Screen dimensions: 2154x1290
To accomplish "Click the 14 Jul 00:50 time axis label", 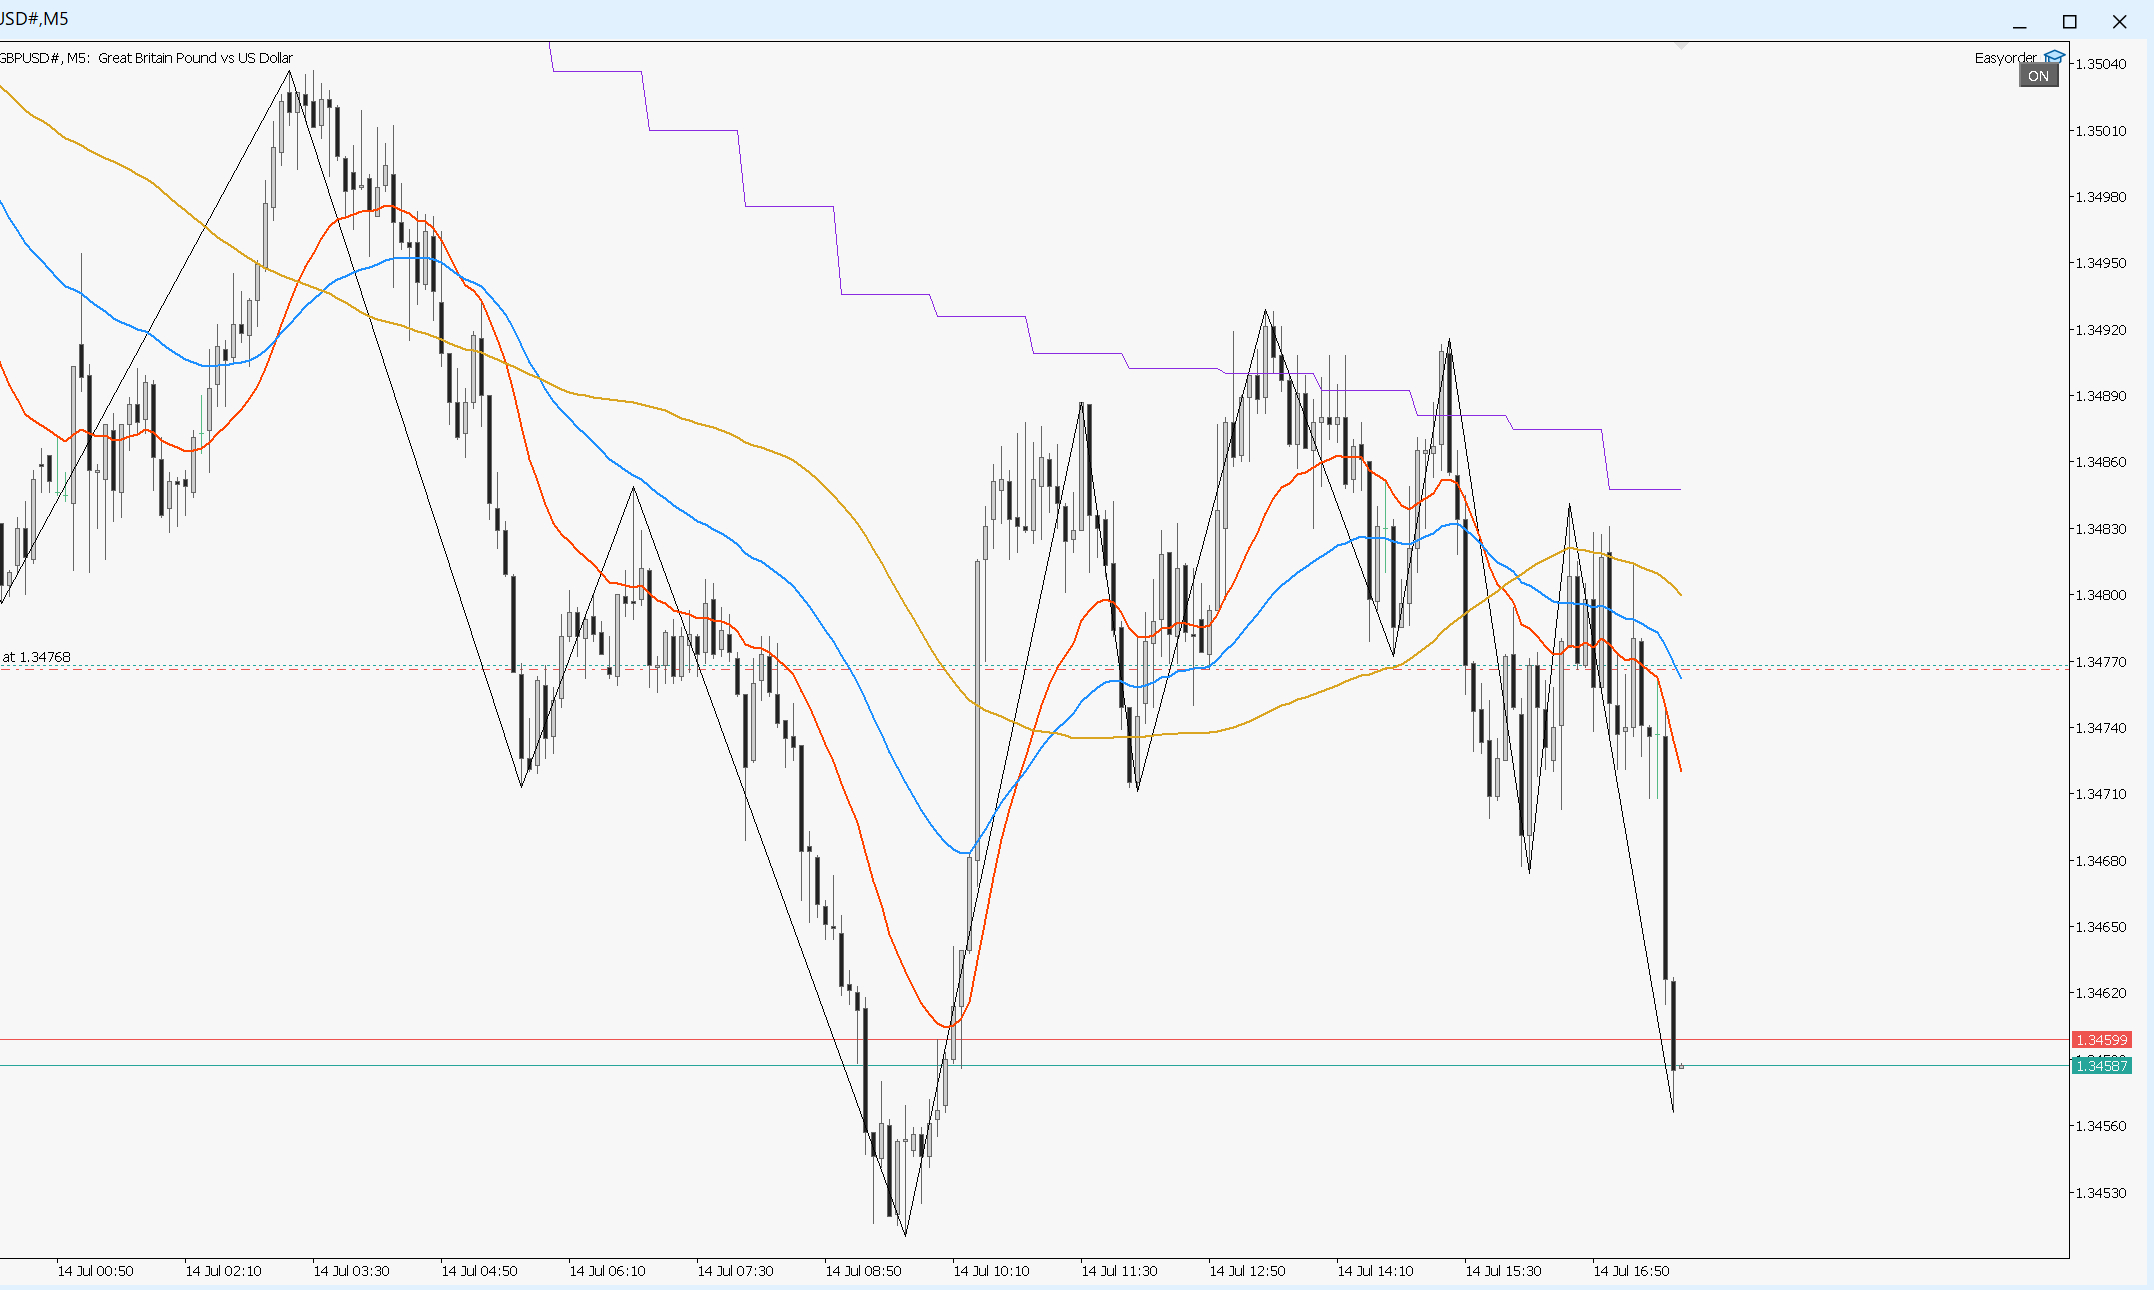I will point(95,1271).
